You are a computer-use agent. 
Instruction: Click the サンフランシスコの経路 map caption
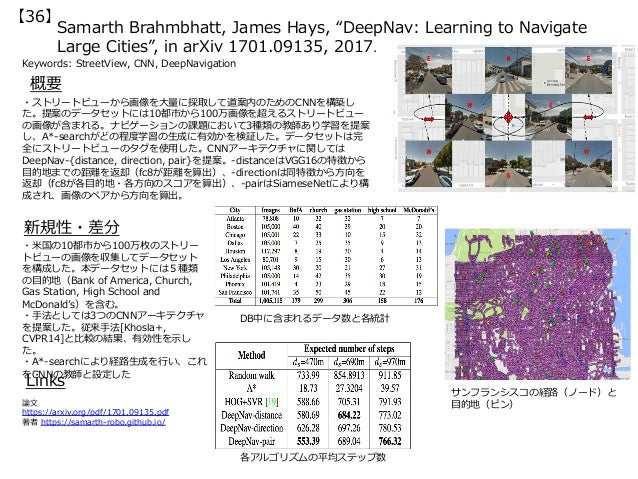(533, 398)
